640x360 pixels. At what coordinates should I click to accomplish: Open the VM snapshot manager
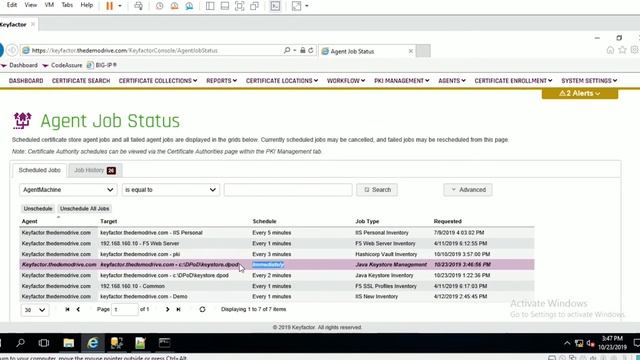click(189, 6)
